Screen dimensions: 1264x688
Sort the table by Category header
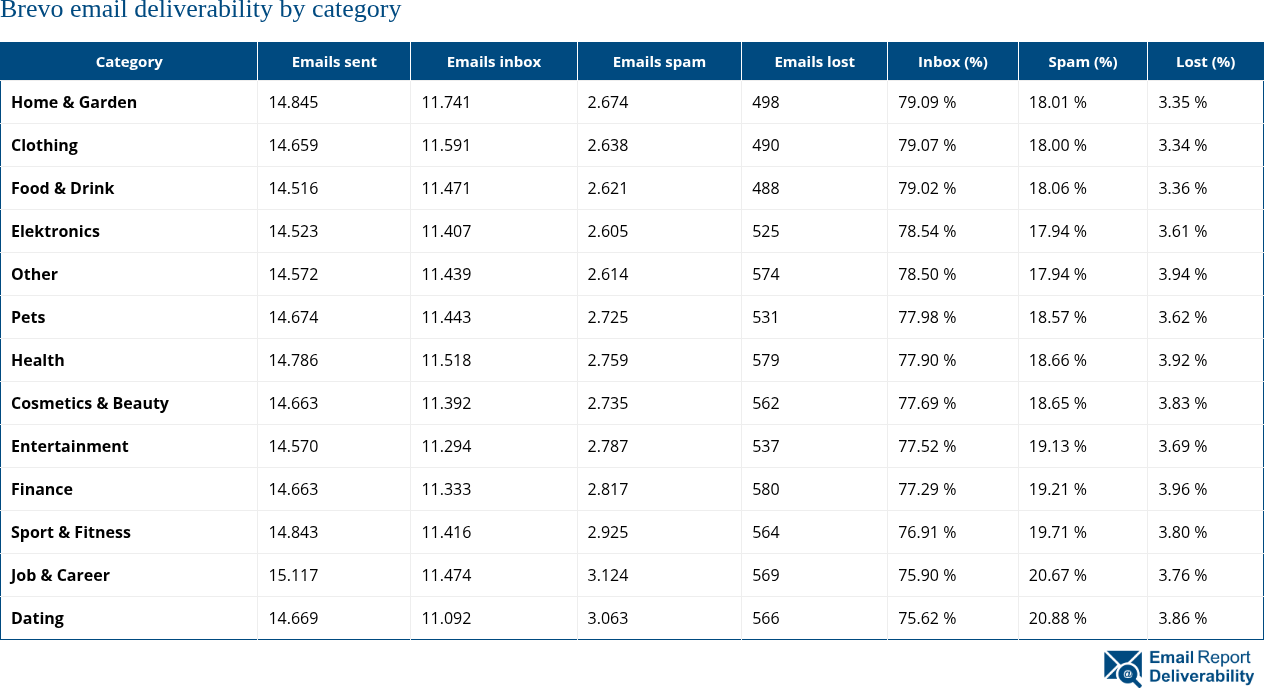(129, 61)
